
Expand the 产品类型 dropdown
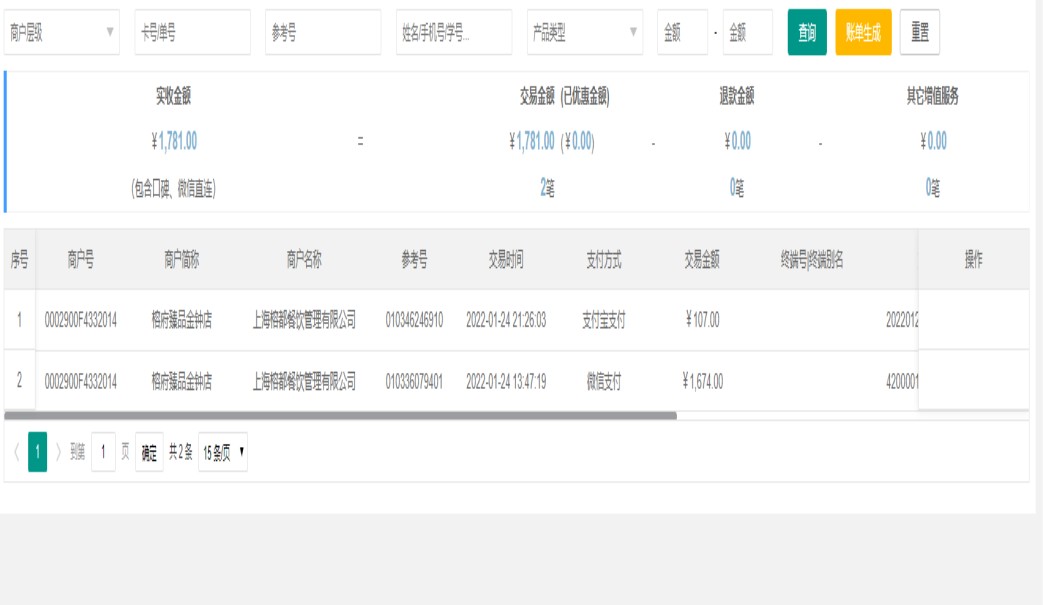pyautogui.click(x=584, y=33)
